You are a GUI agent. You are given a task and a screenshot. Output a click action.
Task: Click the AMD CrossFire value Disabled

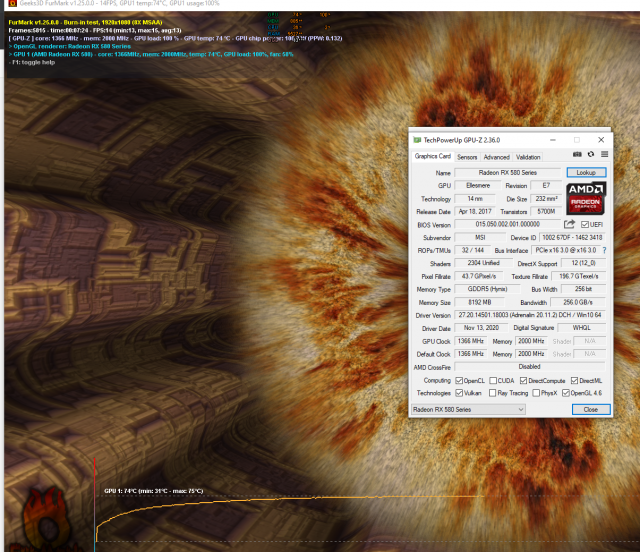pos(530,367)
